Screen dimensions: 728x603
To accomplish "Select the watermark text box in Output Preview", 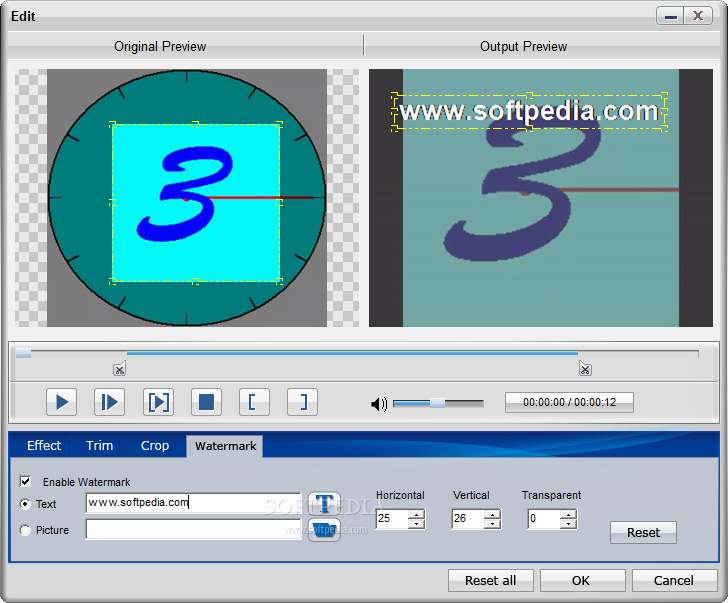I will pyautogui.click(x=529, y=112).
